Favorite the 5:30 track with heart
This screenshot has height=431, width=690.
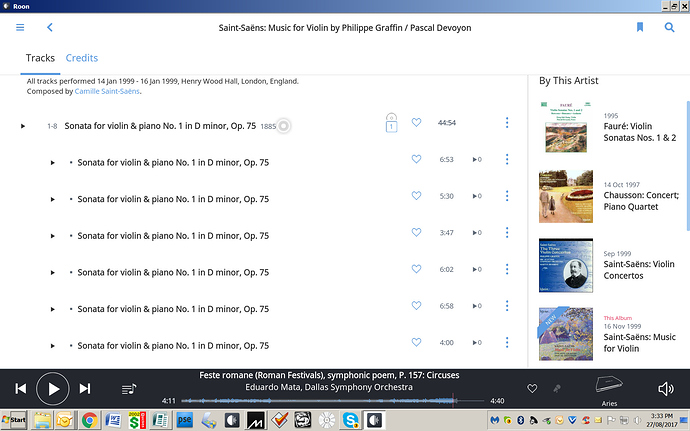(x=416, y=195)
